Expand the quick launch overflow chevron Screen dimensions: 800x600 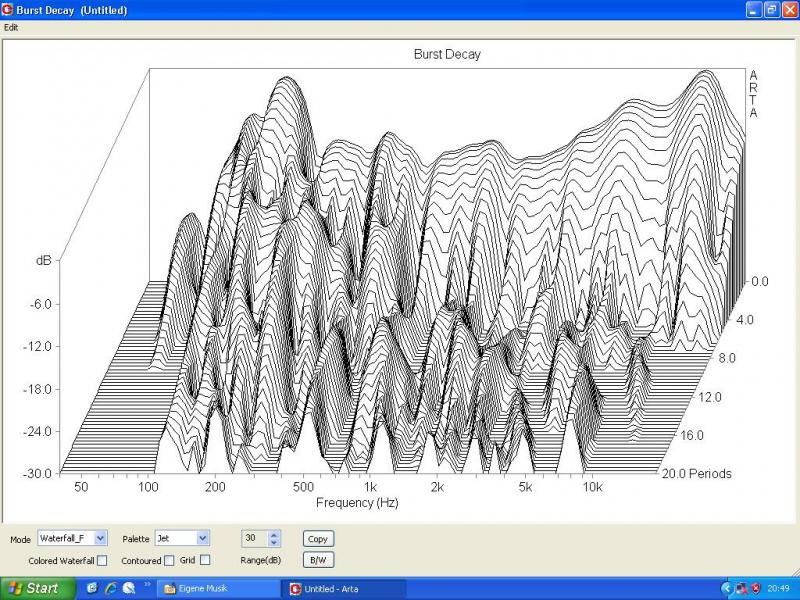[147, 584]
